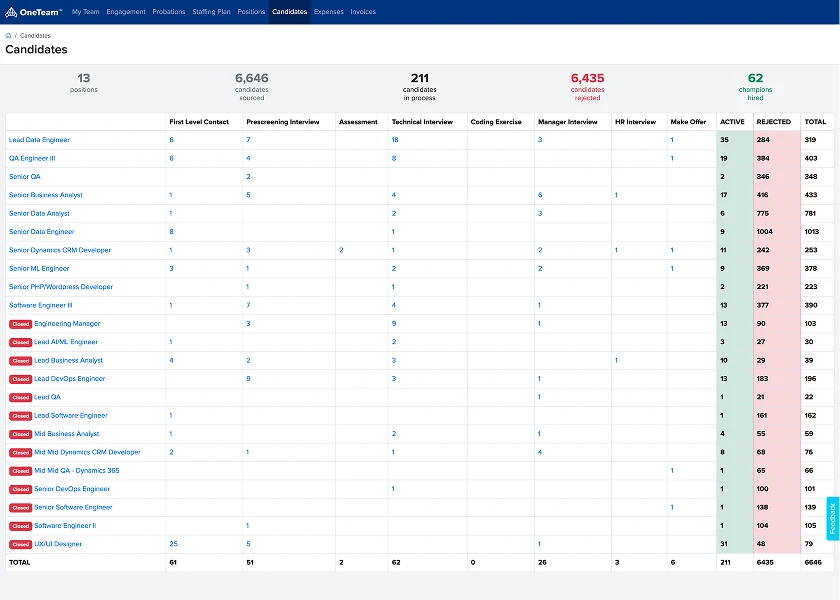Click the Rejected column header
The height and width of the screenshot is (600, 840).
[x=773, y=122]
